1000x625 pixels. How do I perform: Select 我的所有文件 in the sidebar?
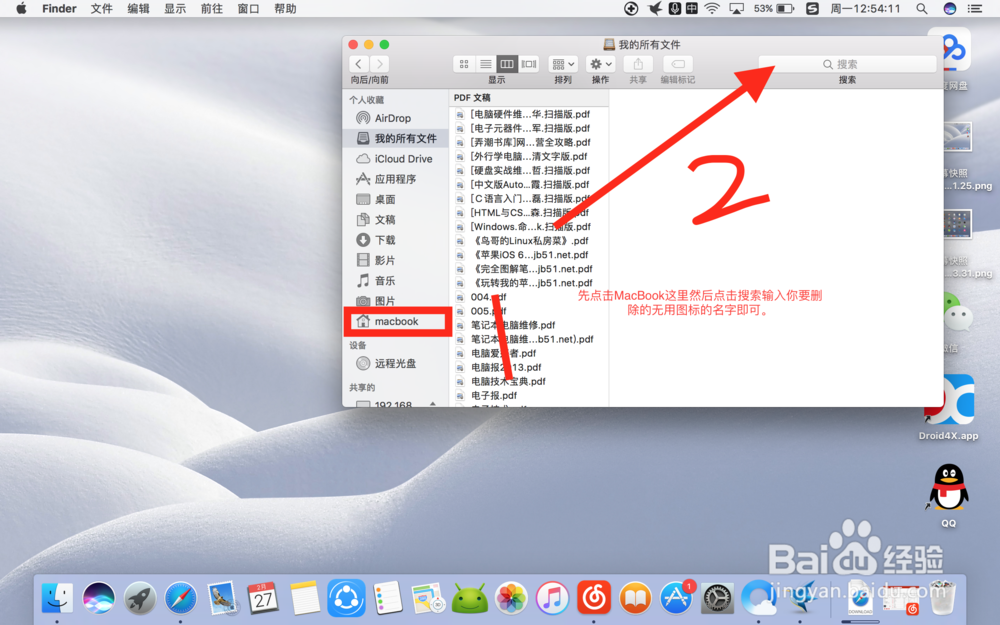[x=395, y=138]
